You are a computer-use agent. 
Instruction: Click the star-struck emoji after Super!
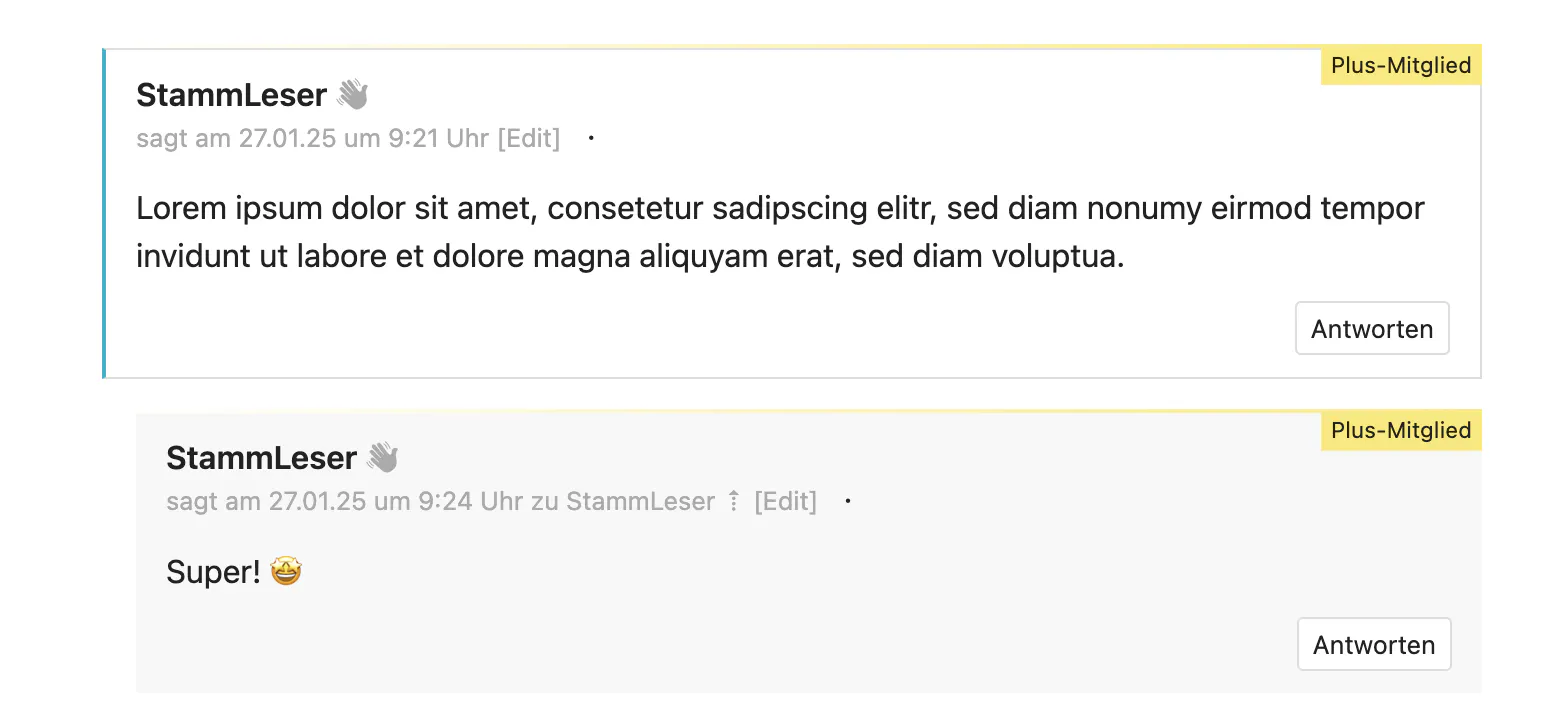tap(286, 572)
